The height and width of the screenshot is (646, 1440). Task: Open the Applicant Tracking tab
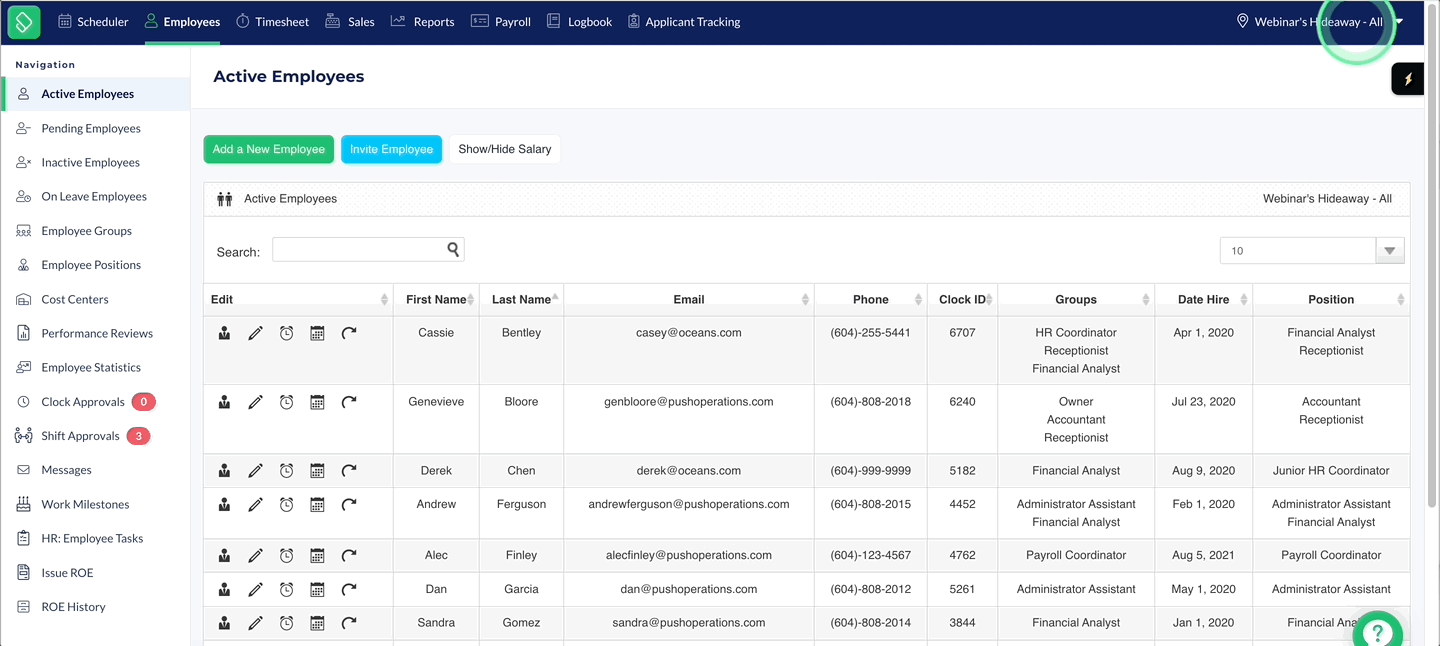[684, 21]
